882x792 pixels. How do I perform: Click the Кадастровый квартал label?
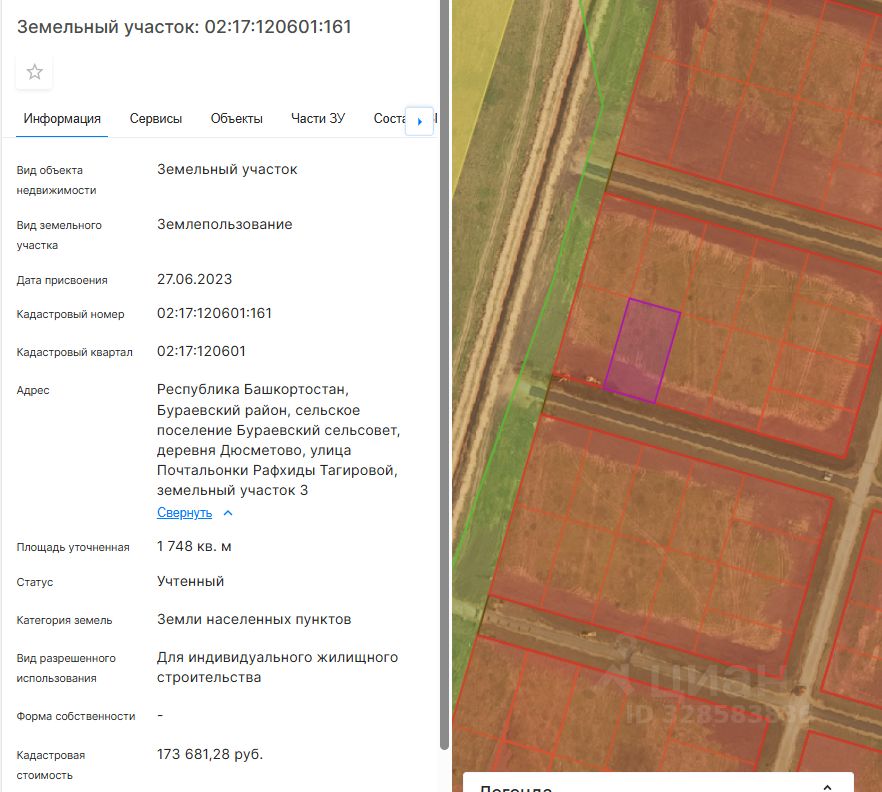pos(74,352)
